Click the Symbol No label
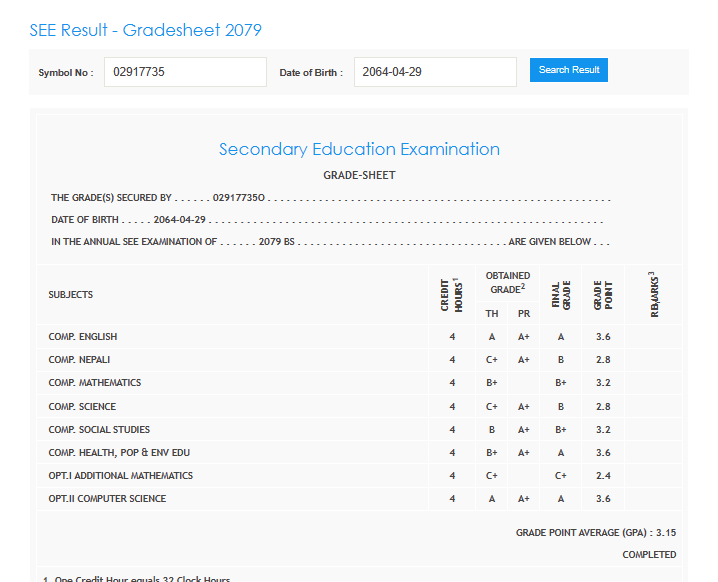 pos(65,73)
